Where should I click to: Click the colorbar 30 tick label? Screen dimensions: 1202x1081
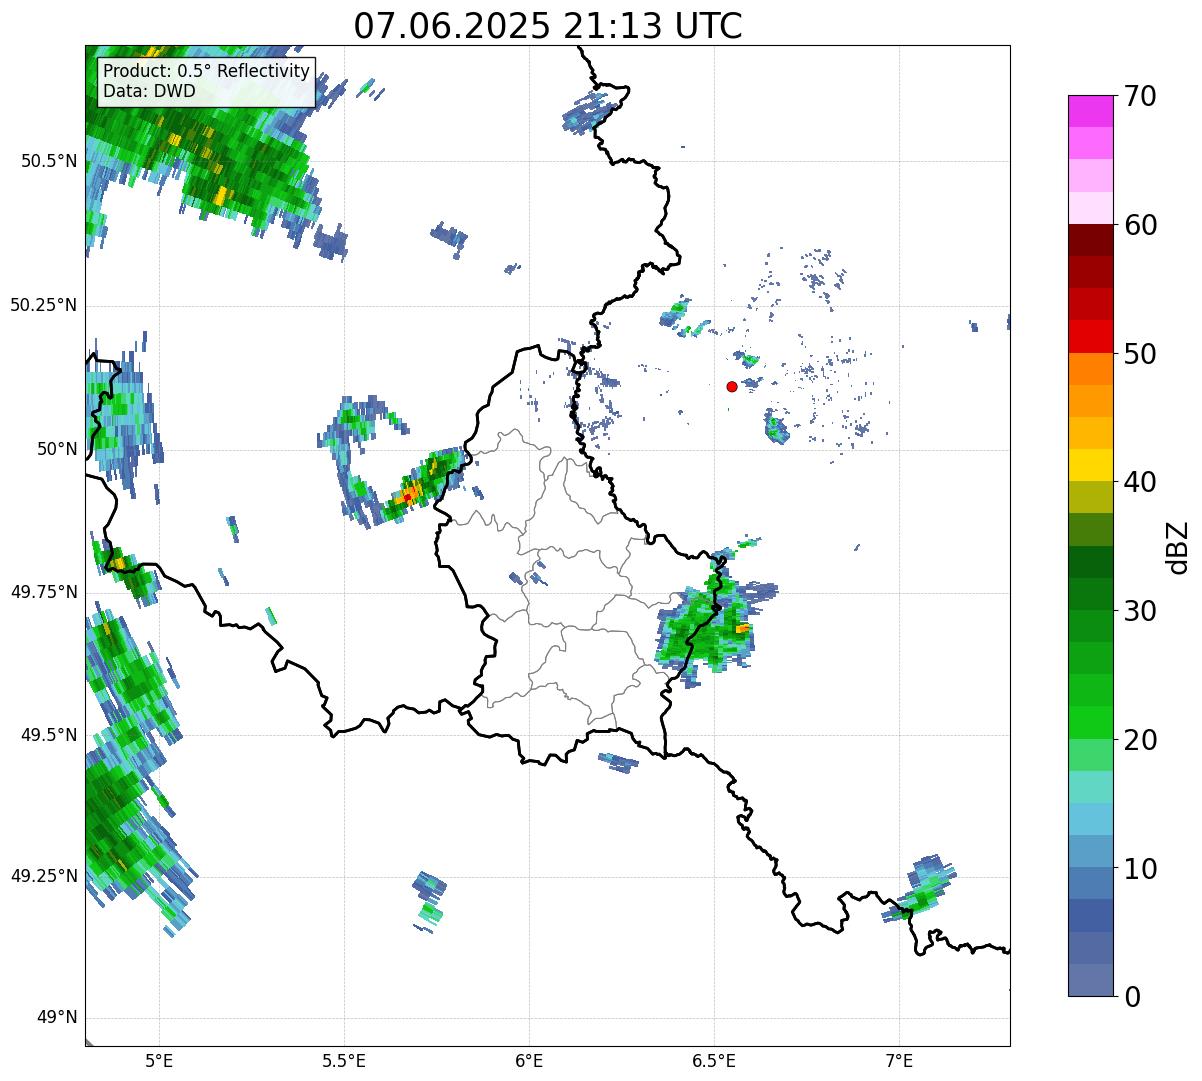(x=1141, y=611)
